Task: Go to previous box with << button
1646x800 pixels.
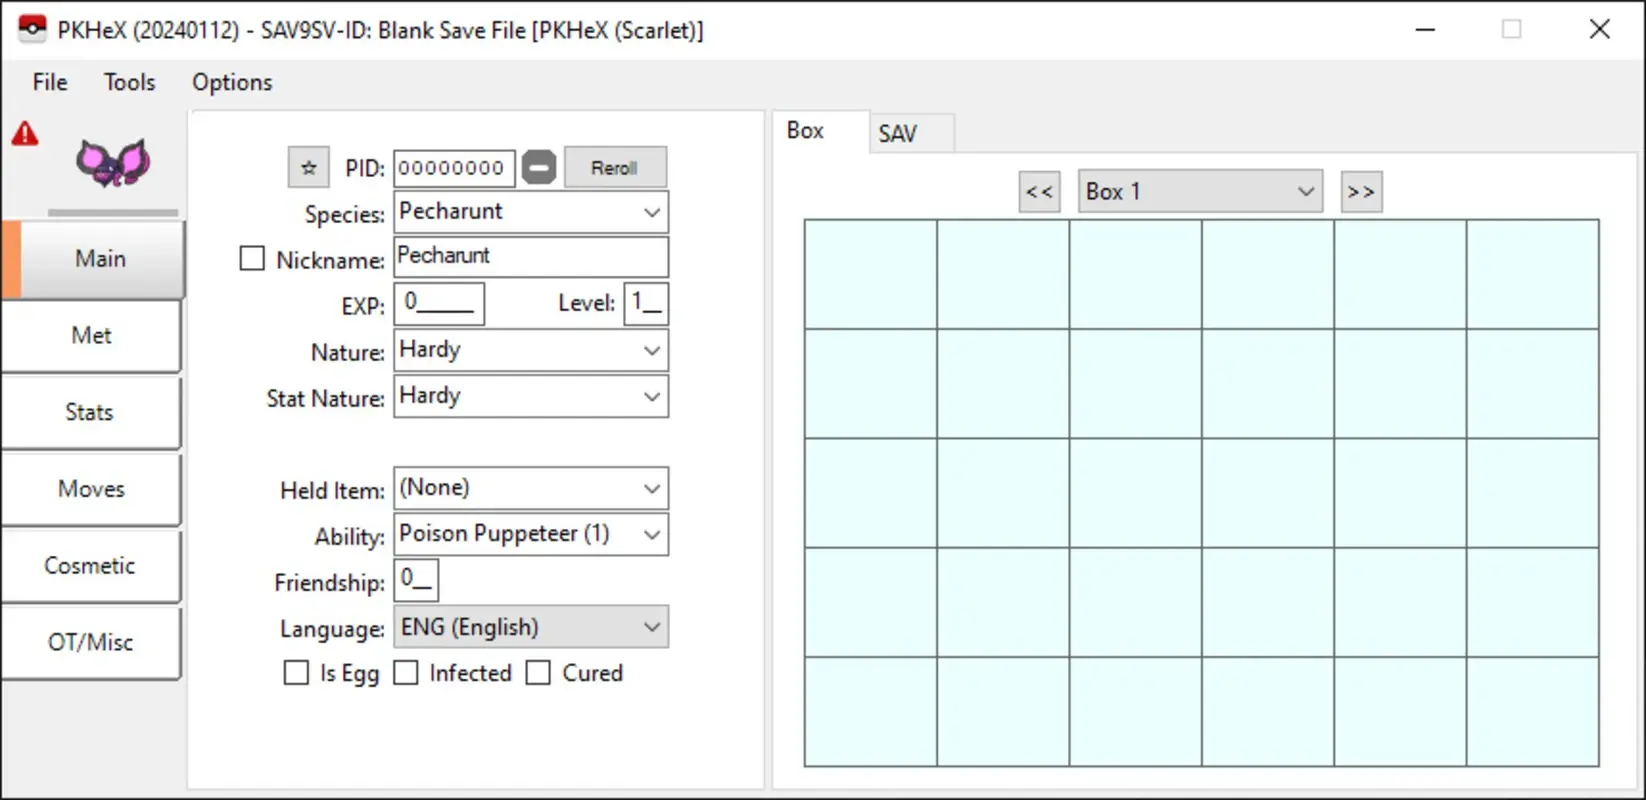Action: [1039, 191]
